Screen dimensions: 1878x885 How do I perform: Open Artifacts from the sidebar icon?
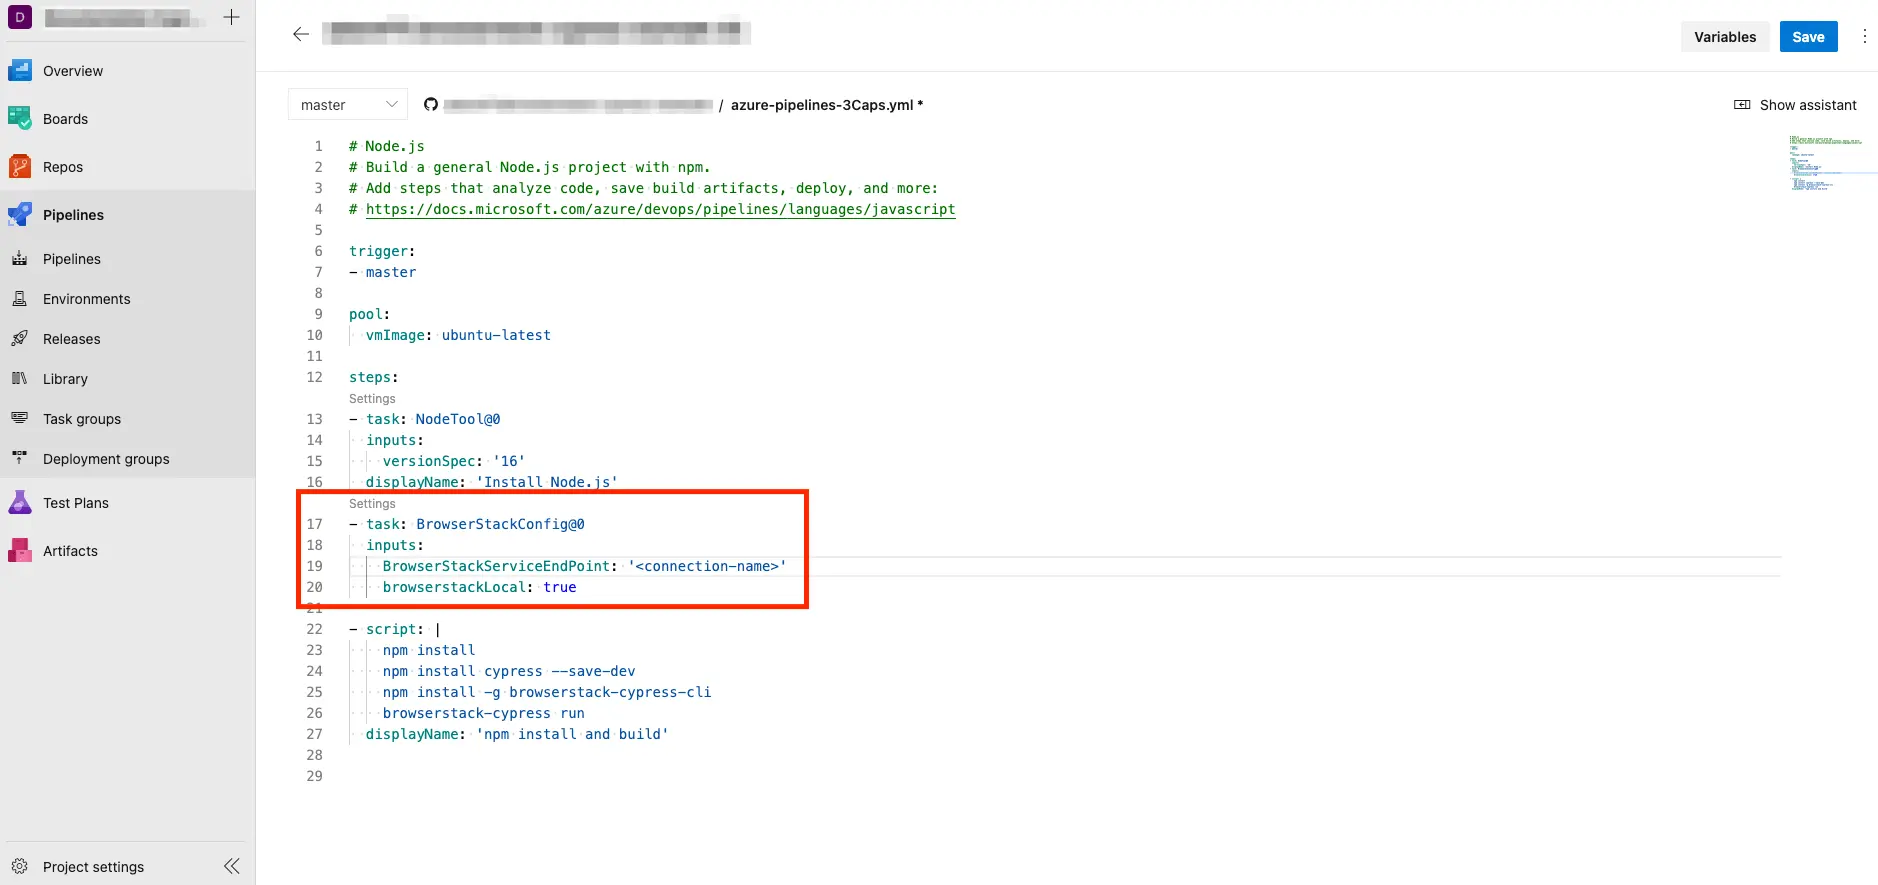pyautogui.click(x=20, y=551)
